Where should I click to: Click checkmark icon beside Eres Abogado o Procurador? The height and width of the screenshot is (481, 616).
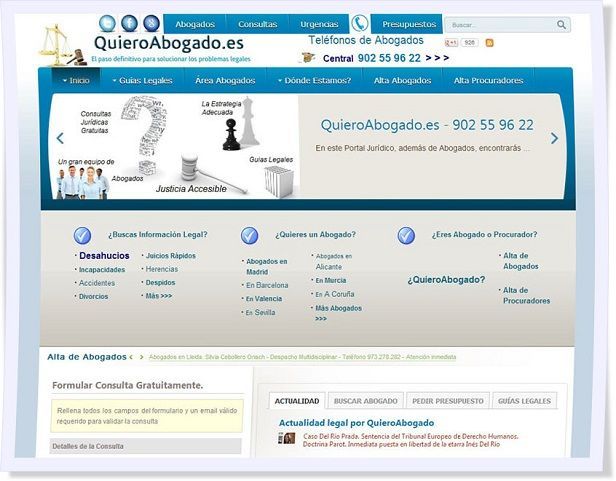coord(406,236)
